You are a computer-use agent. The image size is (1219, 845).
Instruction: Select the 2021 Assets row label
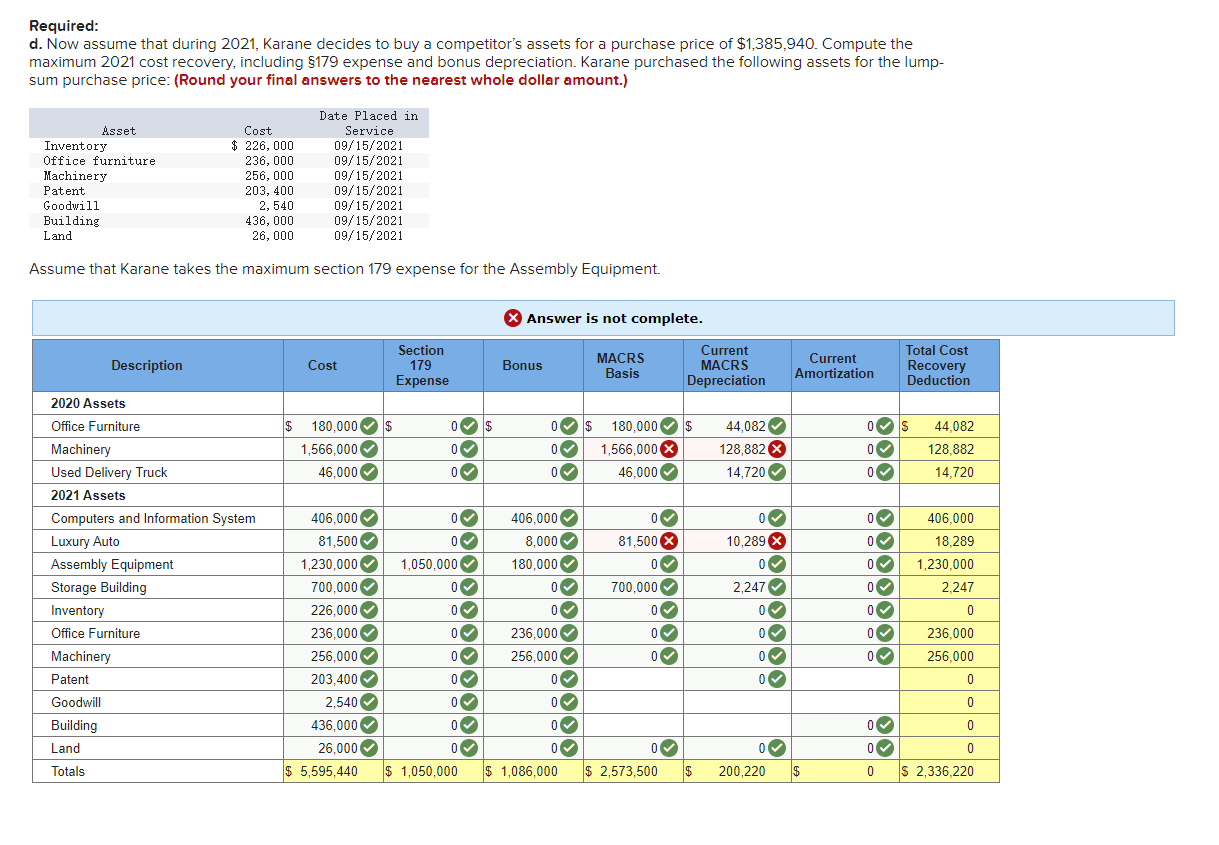[x=90, y=495]
